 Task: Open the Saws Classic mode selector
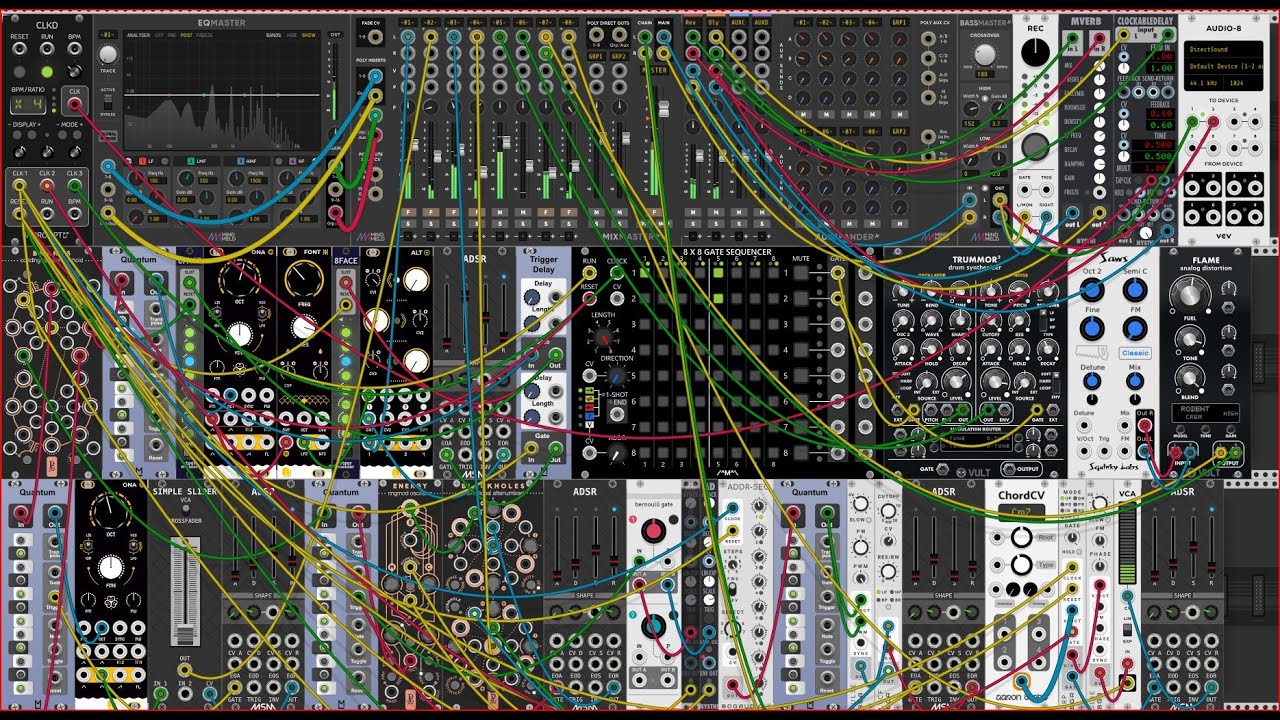pos(1135,353)
